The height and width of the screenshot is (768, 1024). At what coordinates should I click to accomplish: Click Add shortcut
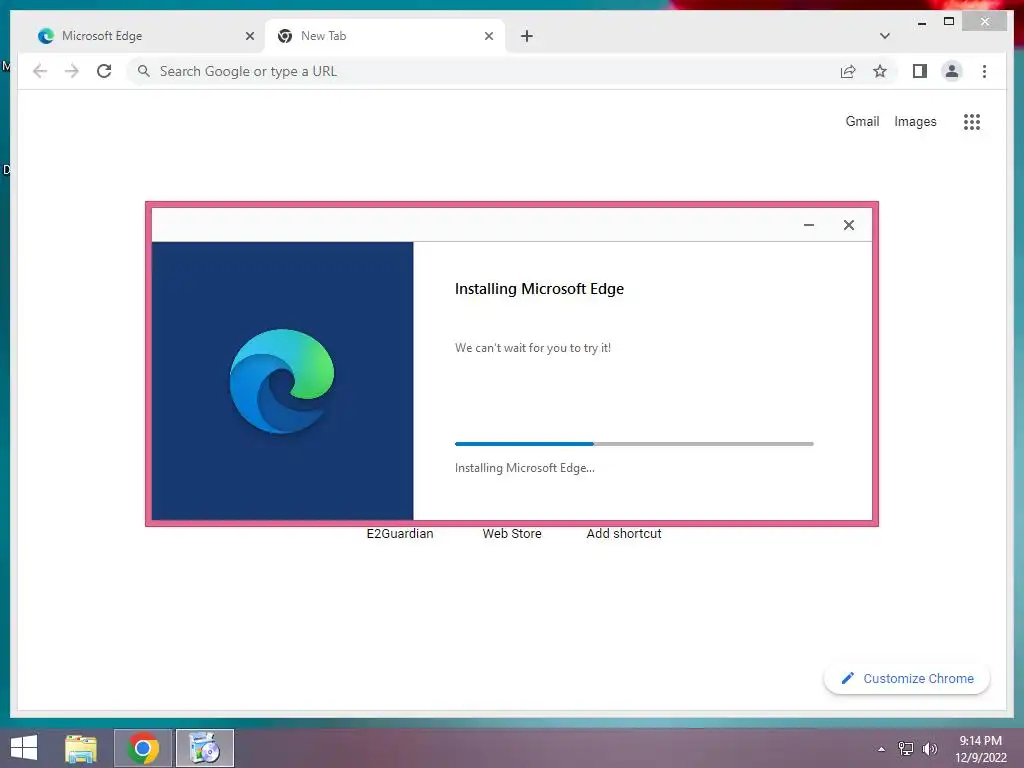click(x=624, y=534)
